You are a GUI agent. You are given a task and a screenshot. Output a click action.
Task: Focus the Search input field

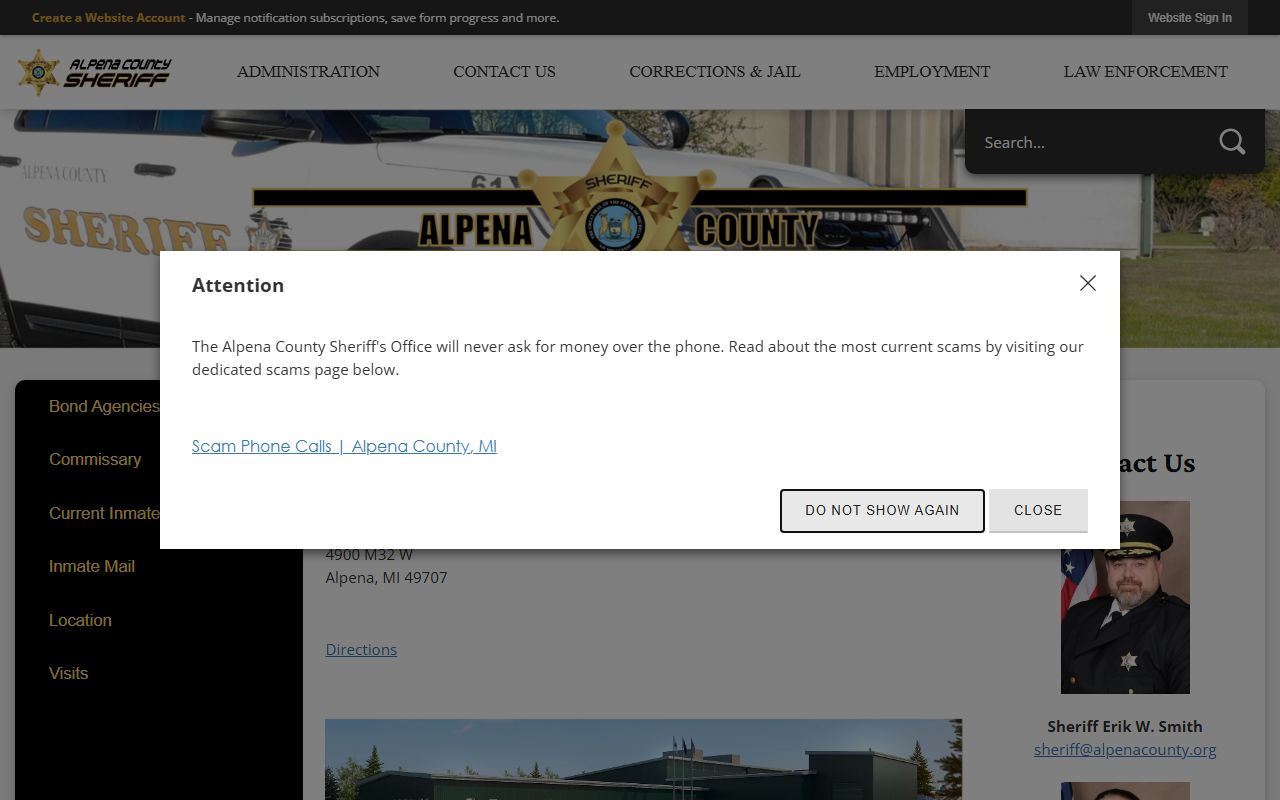point(1090,142)
